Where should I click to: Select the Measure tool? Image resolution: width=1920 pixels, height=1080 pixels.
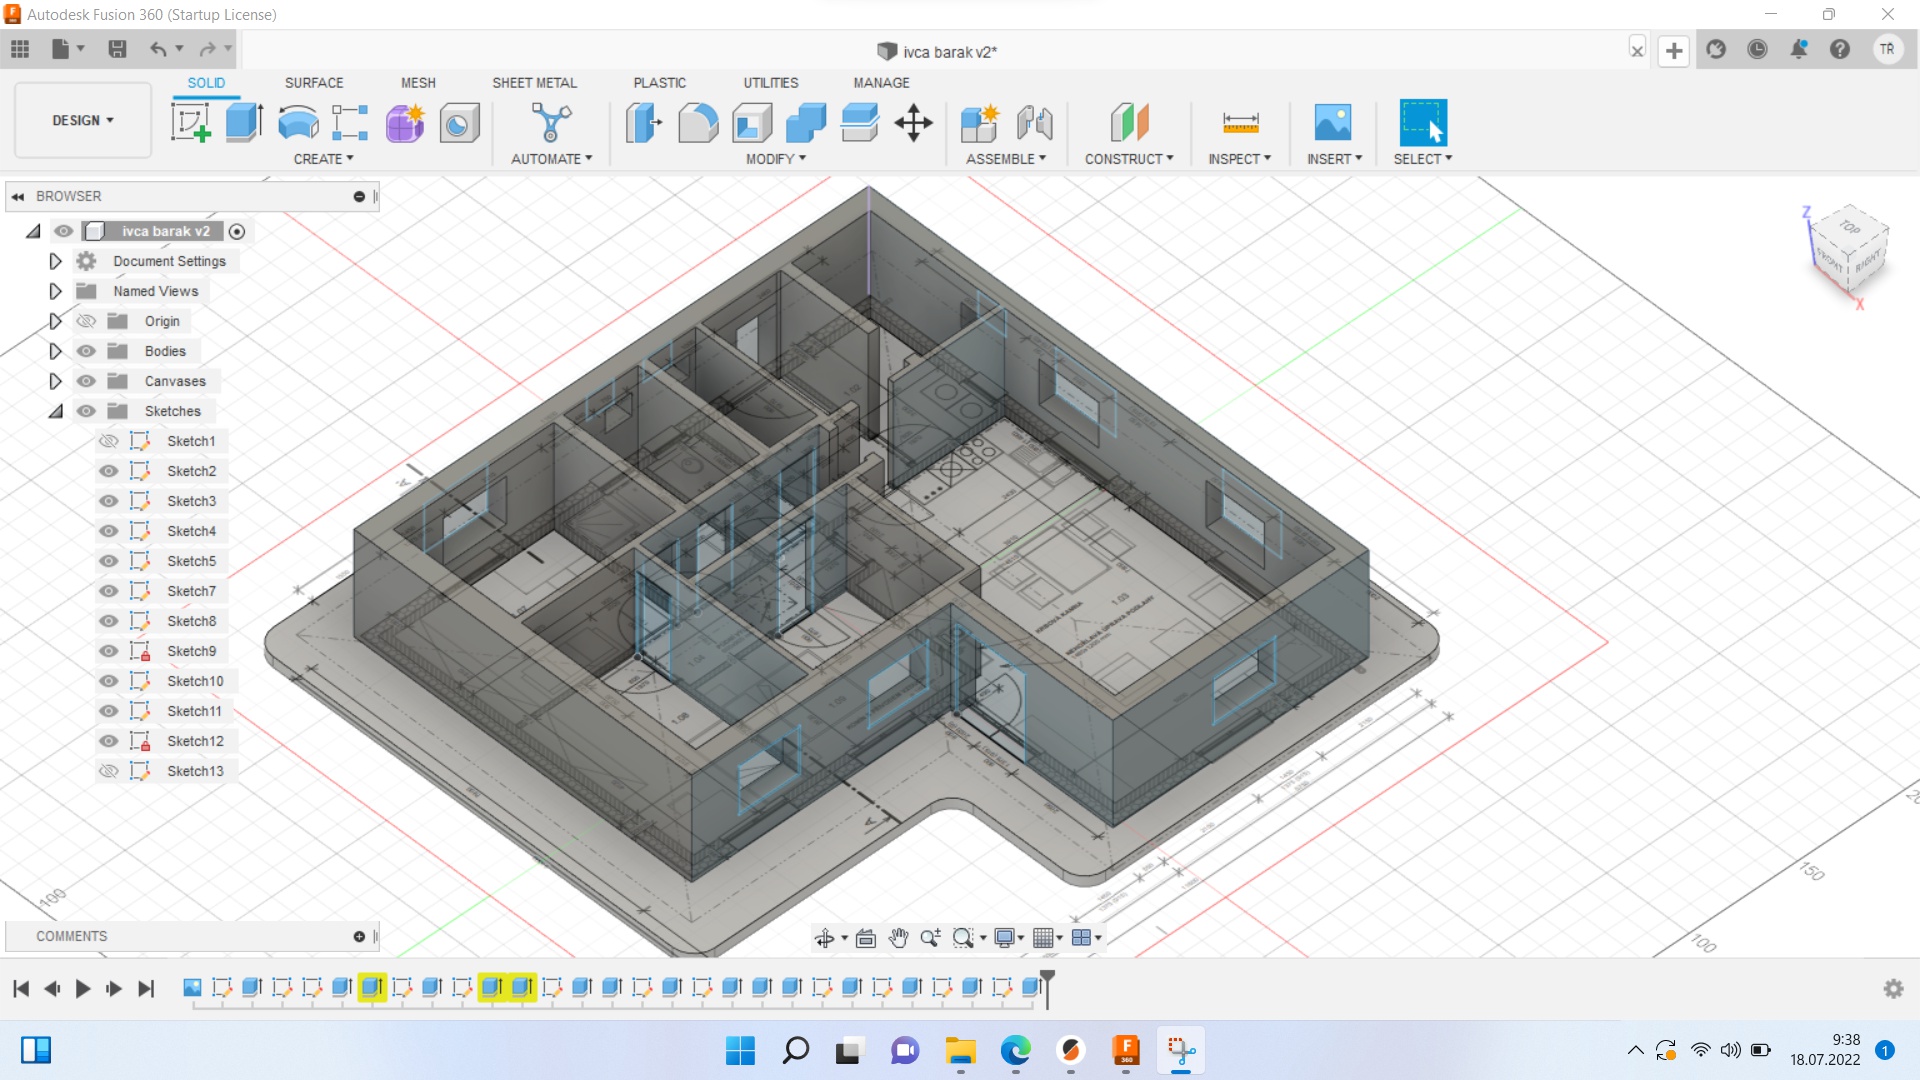click(x=1240, y=123)
